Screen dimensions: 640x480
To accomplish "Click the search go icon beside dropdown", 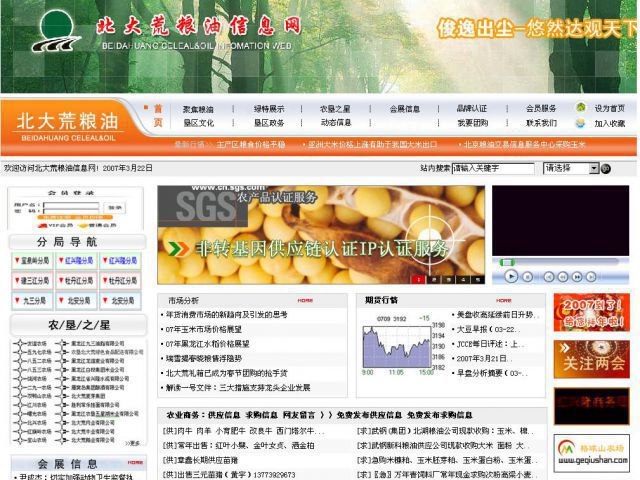I will (x=608, y=169).
